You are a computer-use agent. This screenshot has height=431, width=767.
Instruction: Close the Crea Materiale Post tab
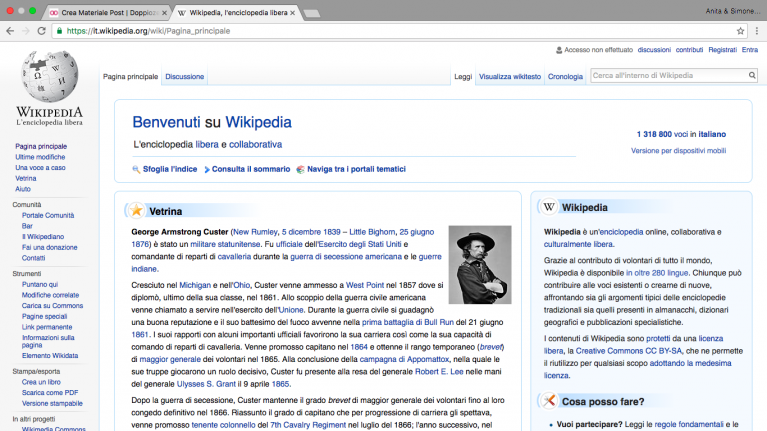point(164,13)
